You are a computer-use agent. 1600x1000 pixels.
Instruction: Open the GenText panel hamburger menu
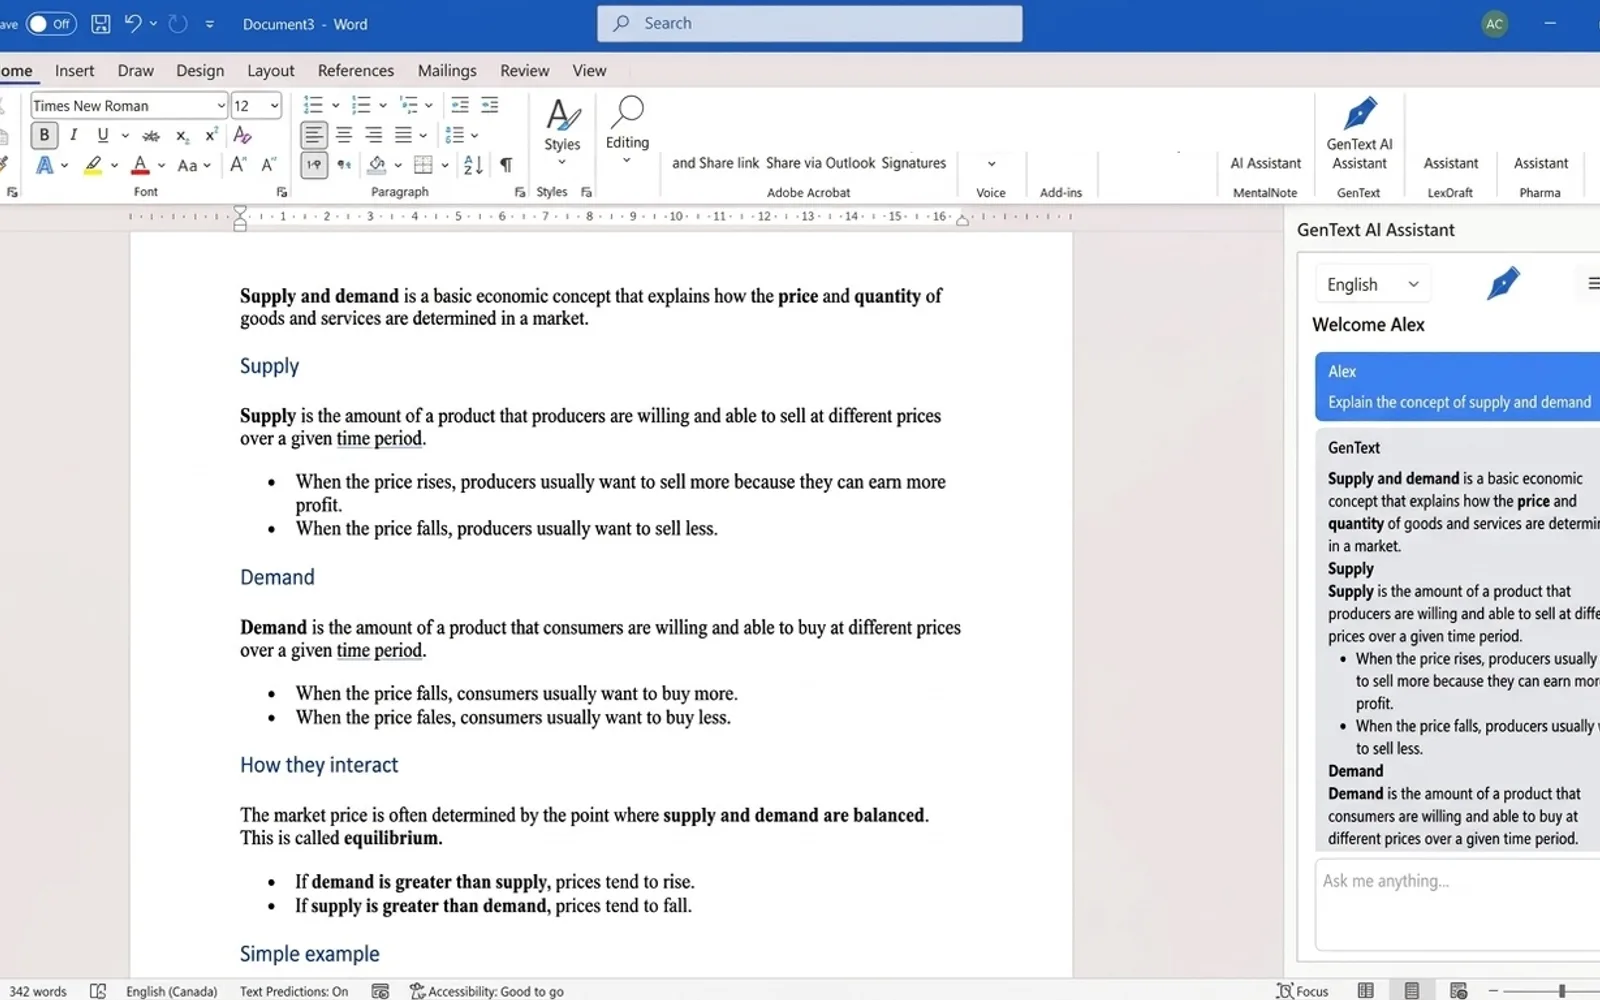(x=1593, y=284)
